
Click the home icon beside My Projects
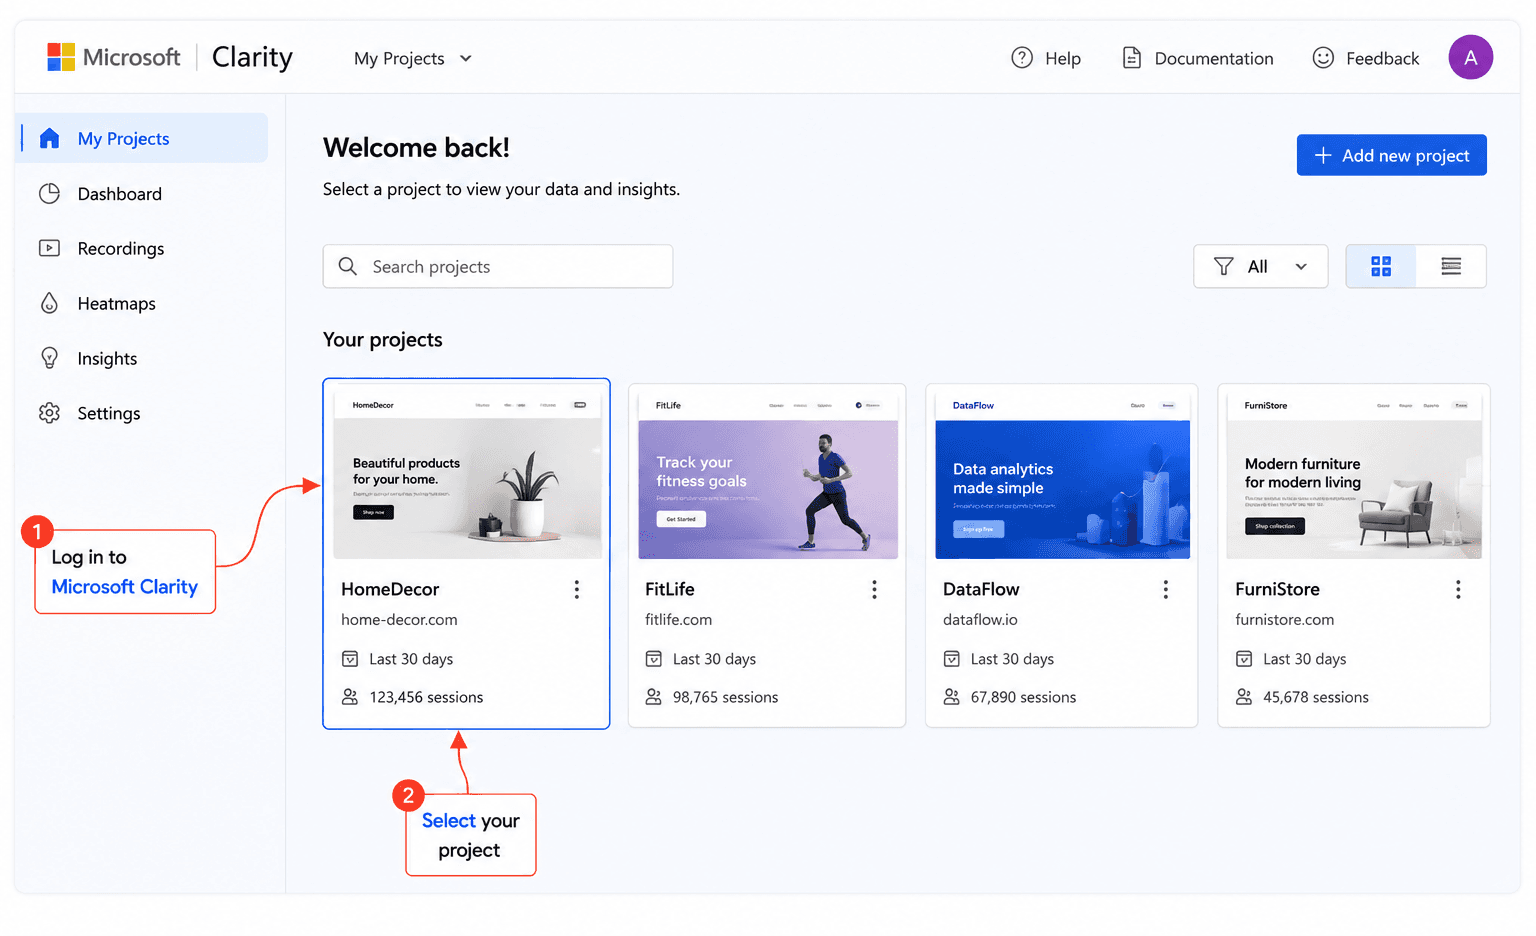pos(49,138)
